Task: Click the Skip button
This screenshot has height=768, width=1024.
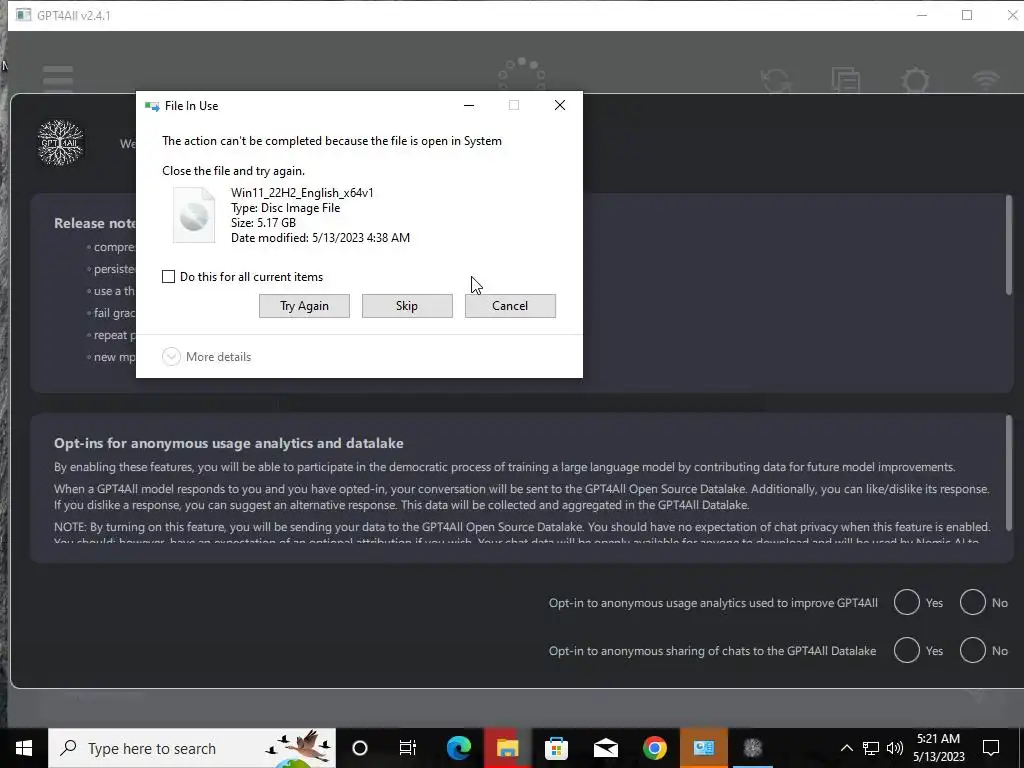Action: pos(407,306)
